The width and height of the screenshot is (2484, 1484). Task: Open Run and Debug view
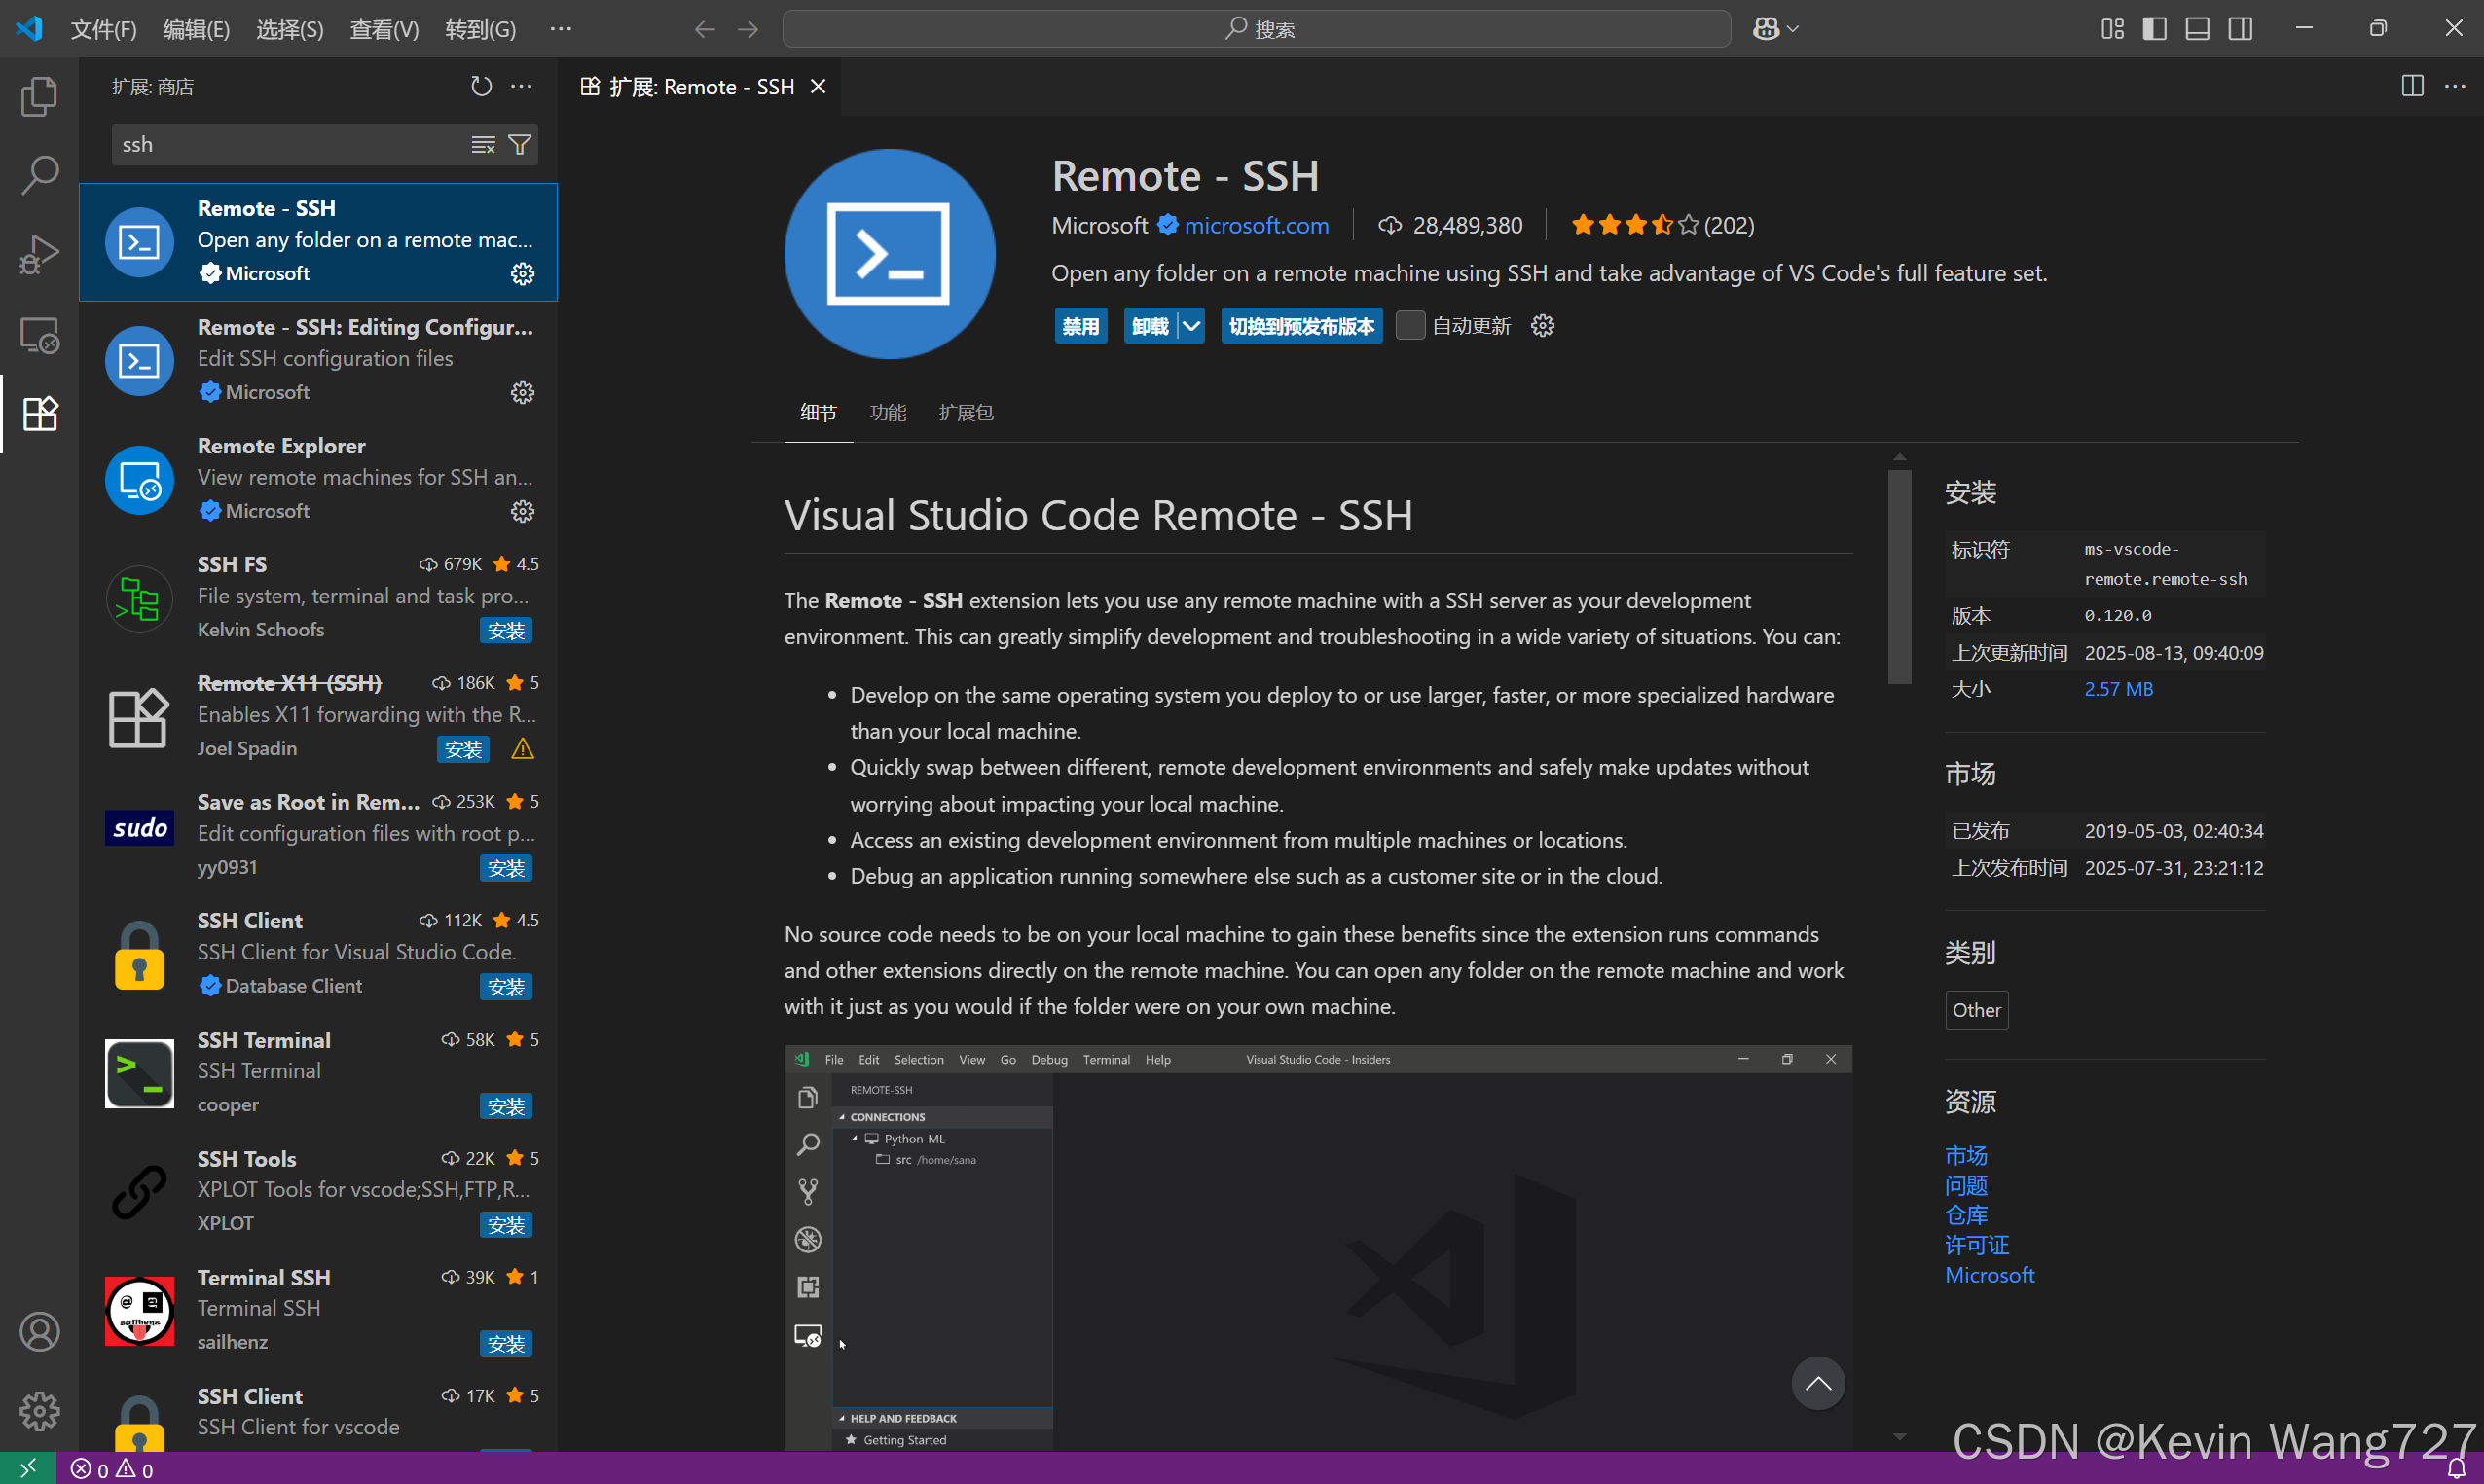(x=39, y=255)
